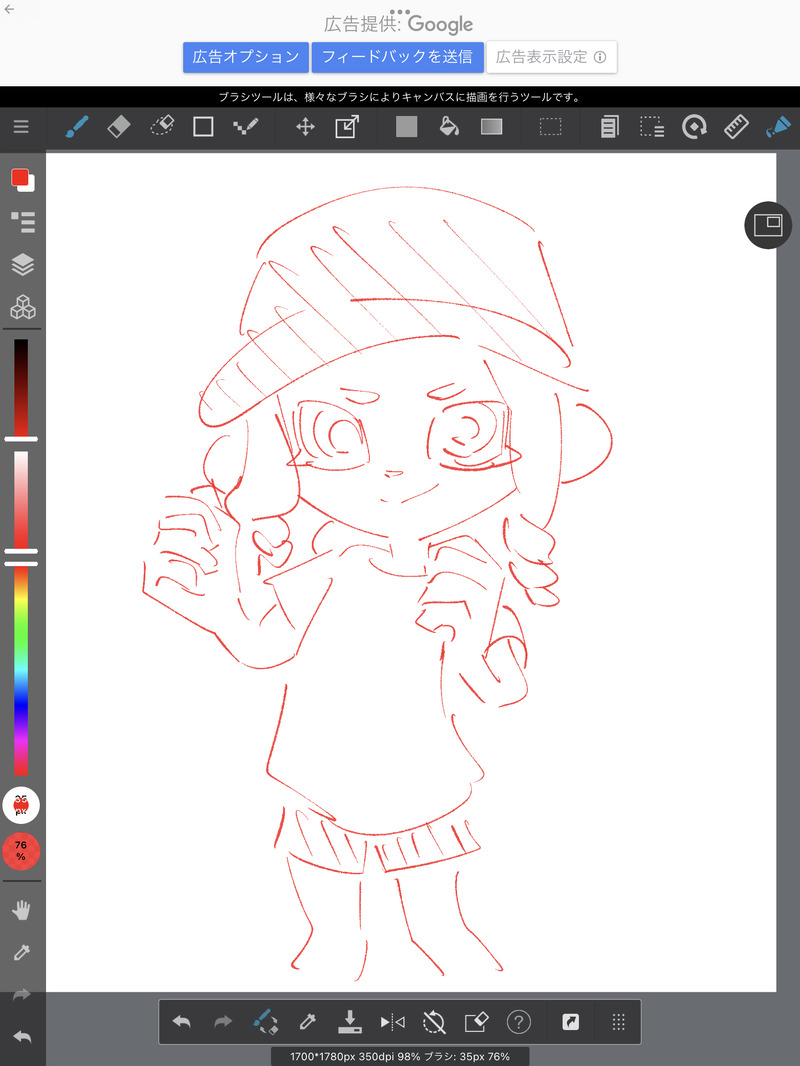Viewport: 800px width, 1066px height.
Task: Open the materials cubes panel
Action: coord(22,307)
